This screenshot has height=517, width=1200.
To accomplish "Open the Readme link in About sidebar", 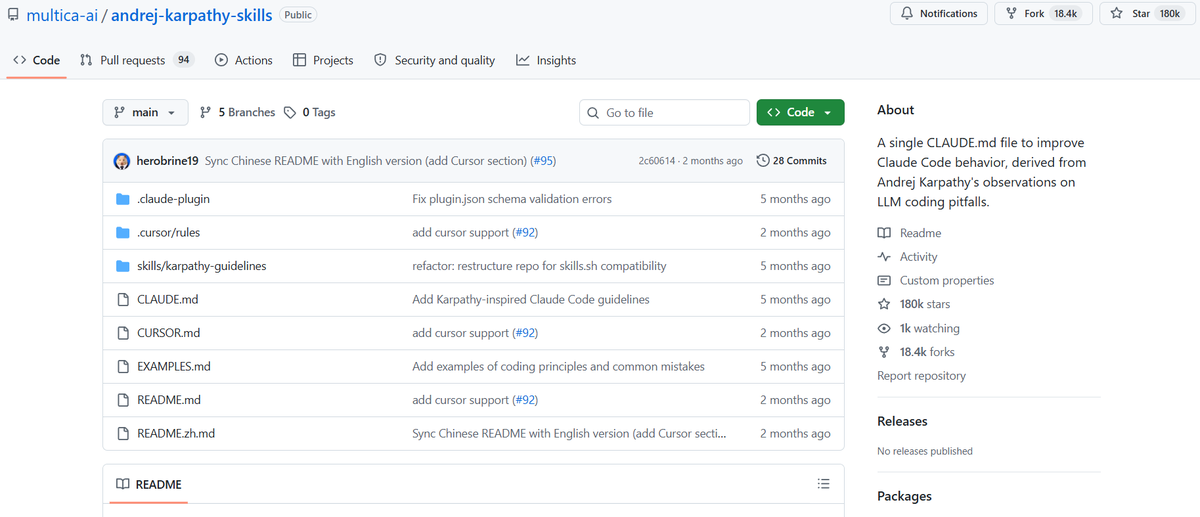I will coord(909,233).
